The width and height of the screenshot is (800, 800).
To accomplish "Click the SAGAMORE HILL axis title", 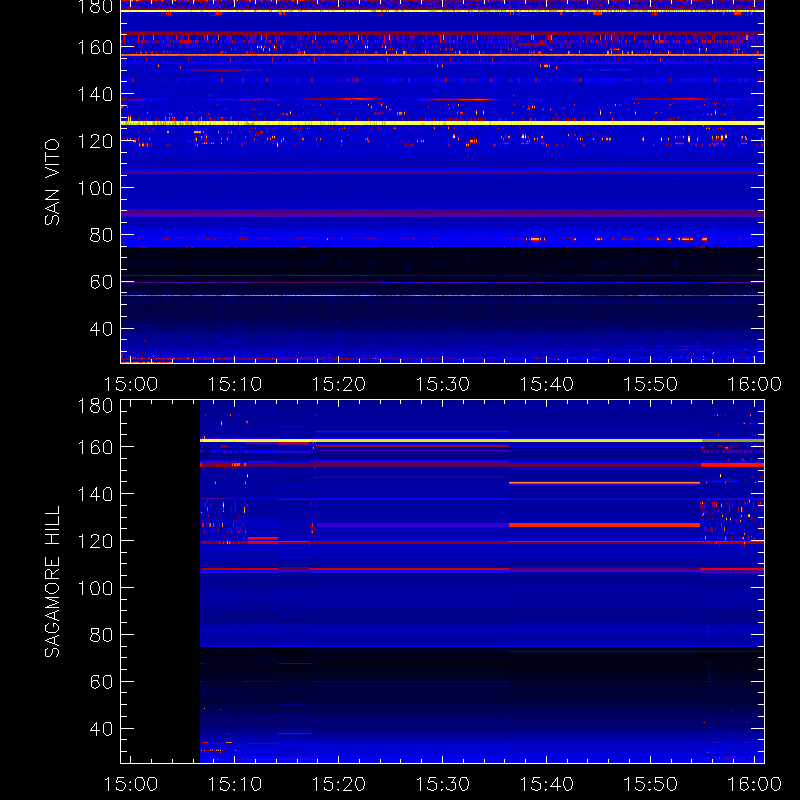I will (x=52, y=582).
